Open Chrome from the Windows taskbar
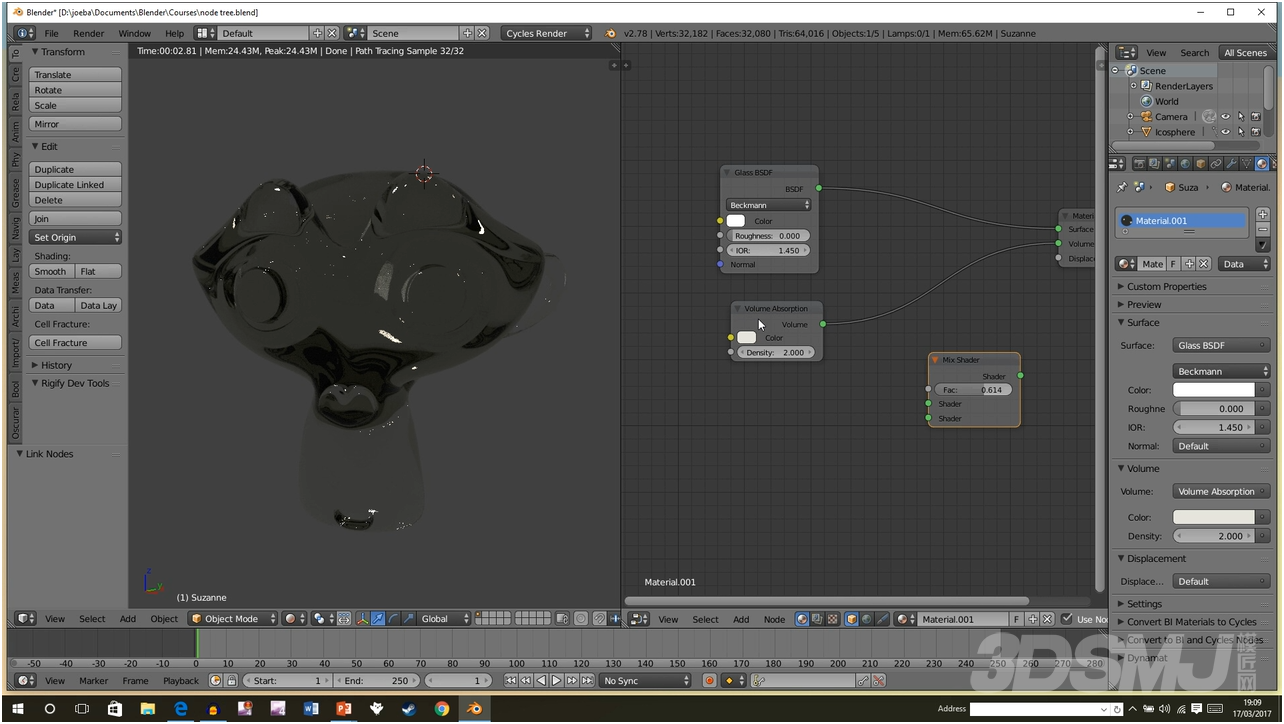Image resolution: width=1284 pixels, height=724 pixels. click(x=441, y=709)
